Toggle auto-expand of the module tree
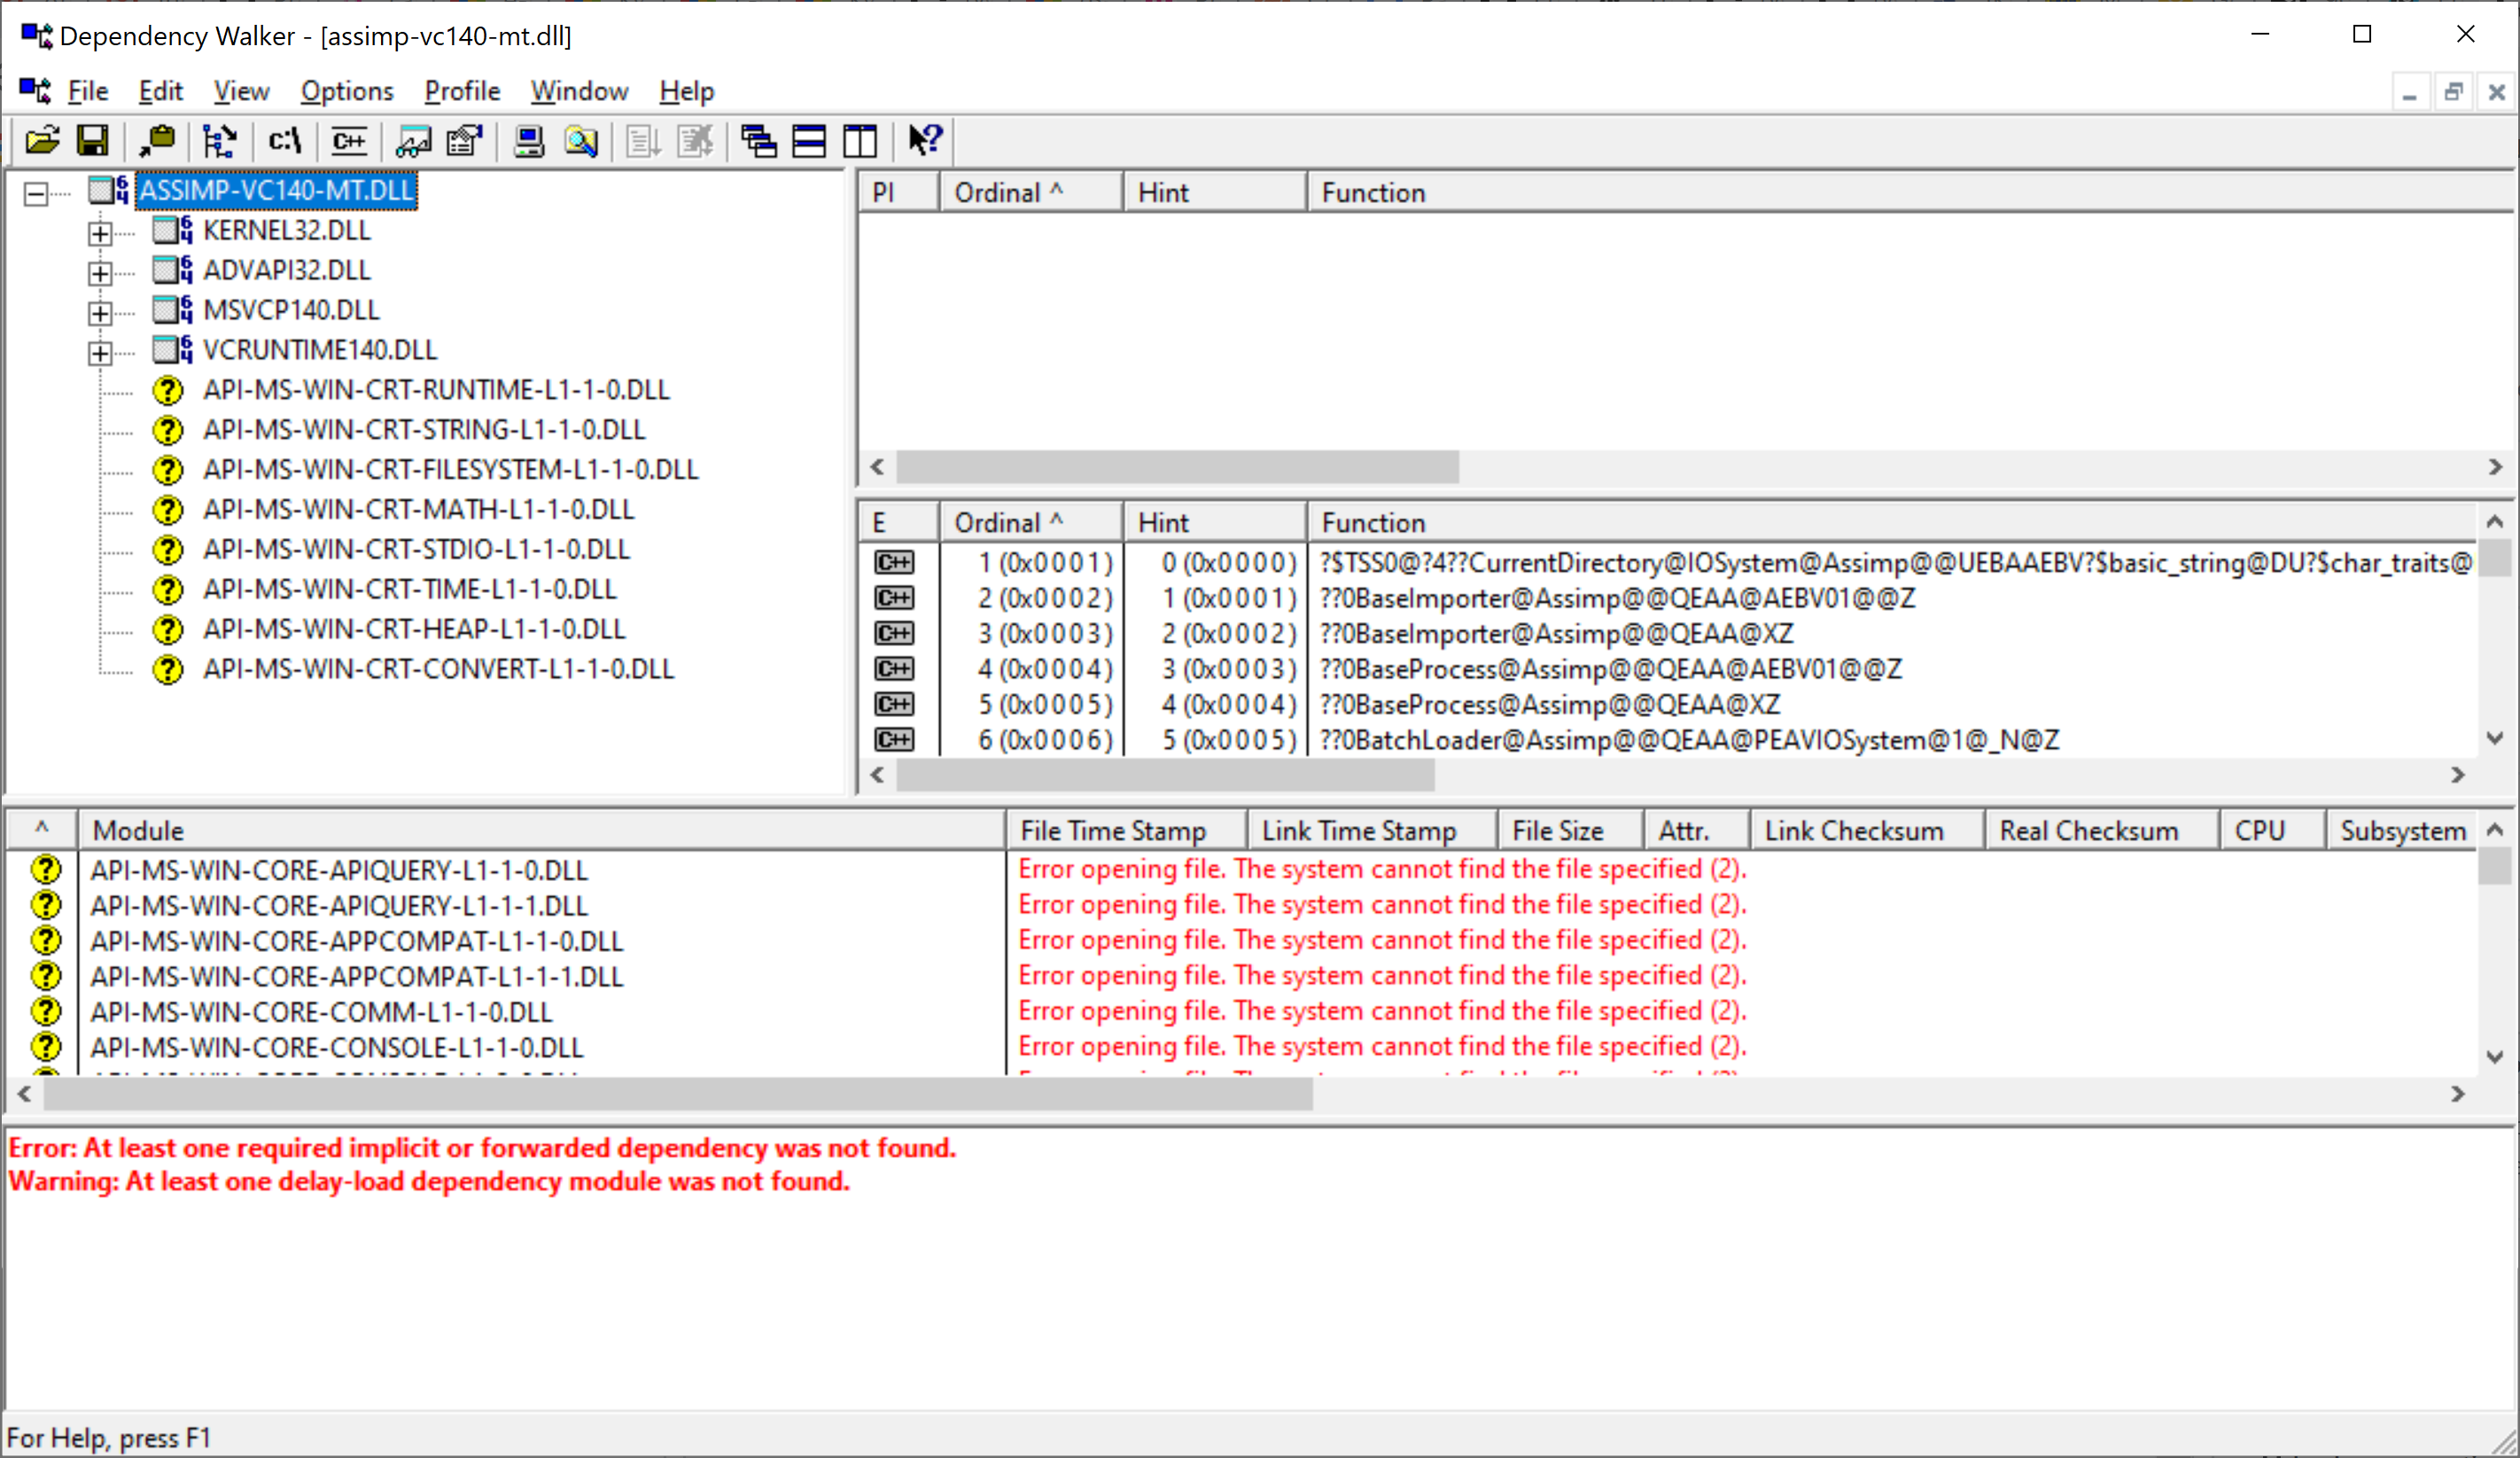 219,141
